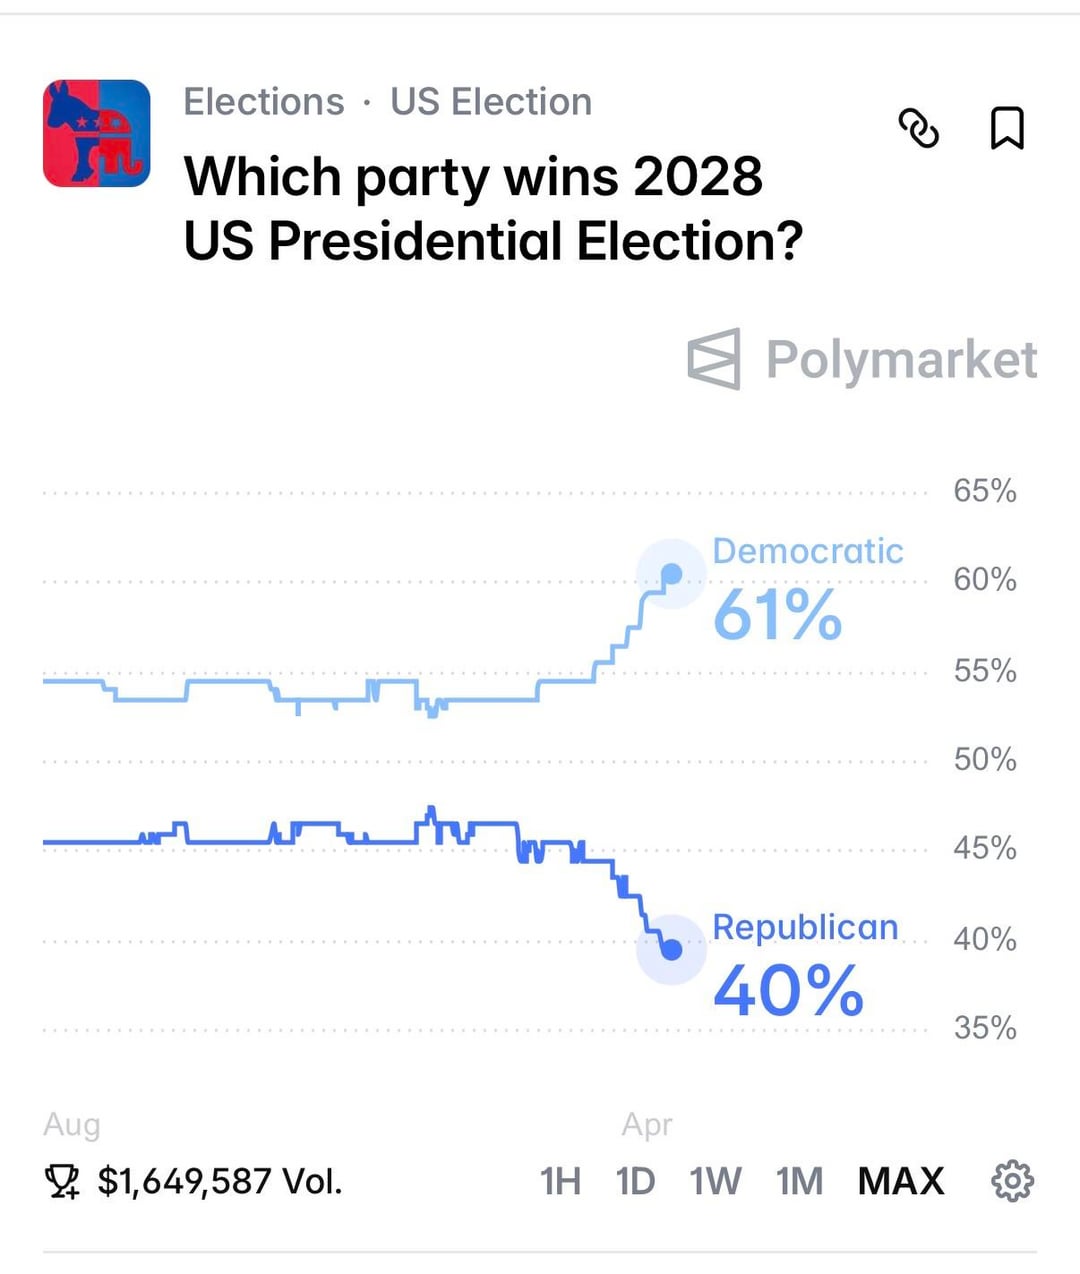
Task: Copy the market link via chain icon
Action: [x=919, y=128]
